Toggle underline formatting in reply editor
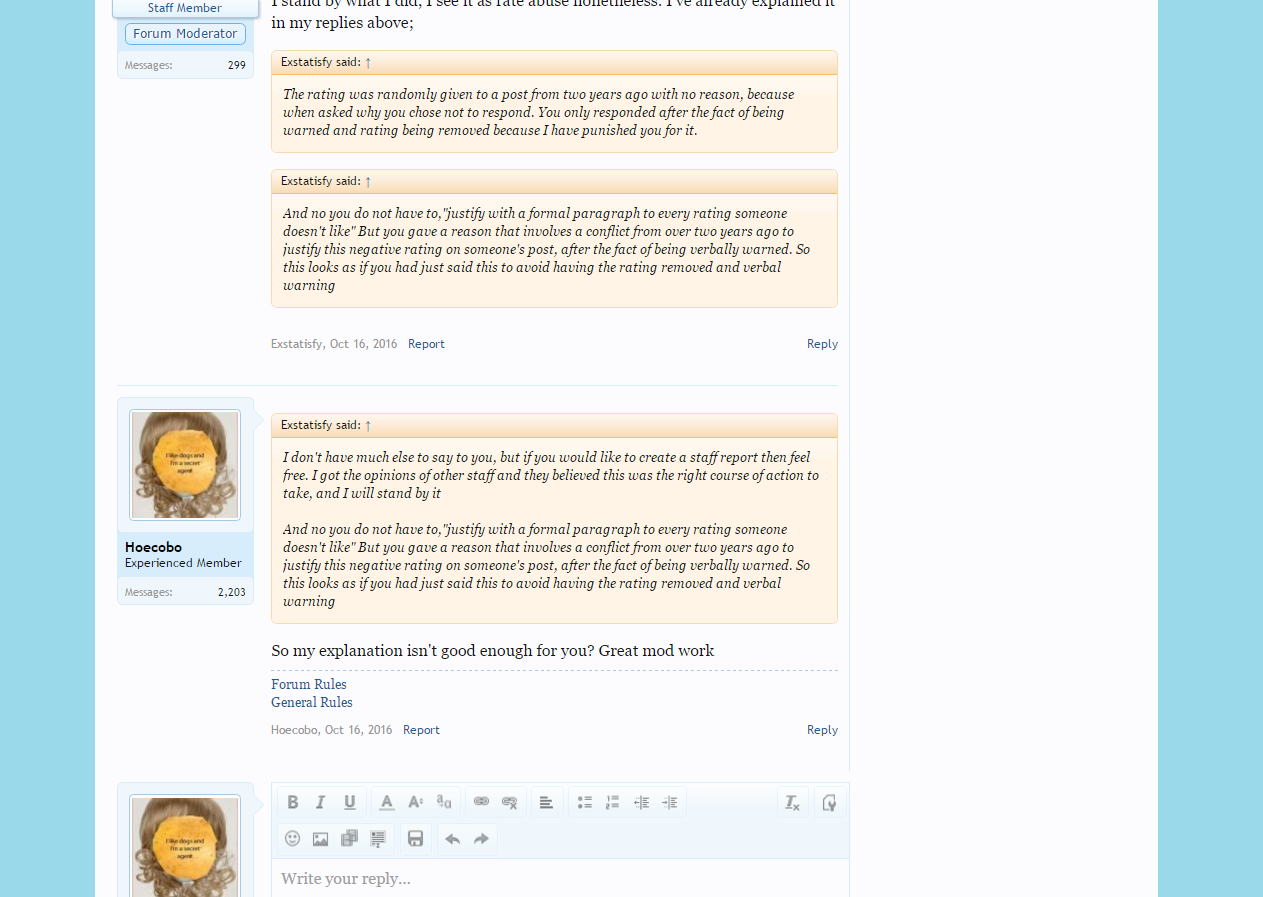This screenshot has height=897, width=1263. click(x=350, y=802)
